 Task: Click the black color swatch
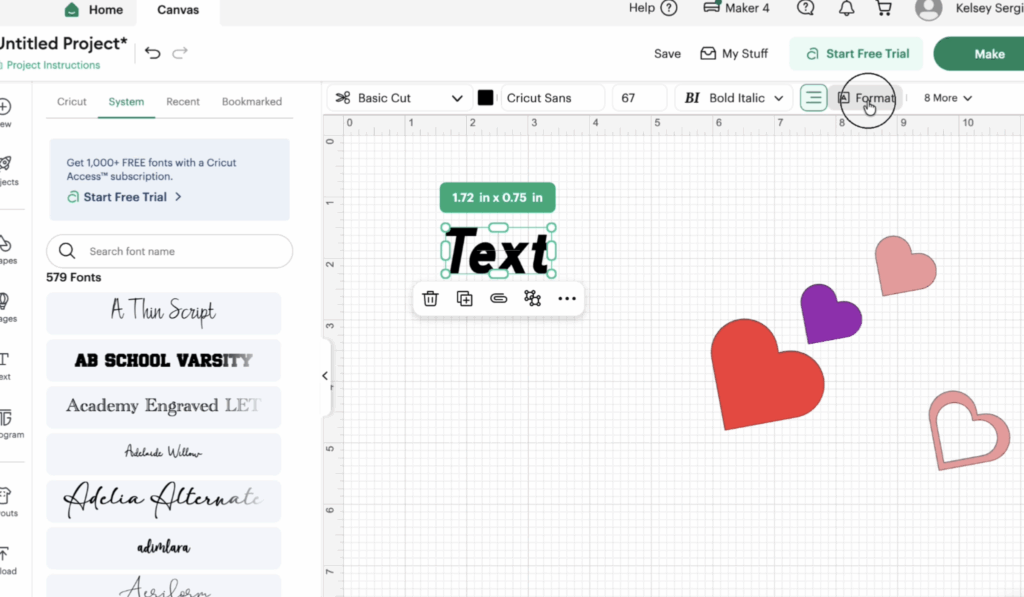(x=485, y=98)
